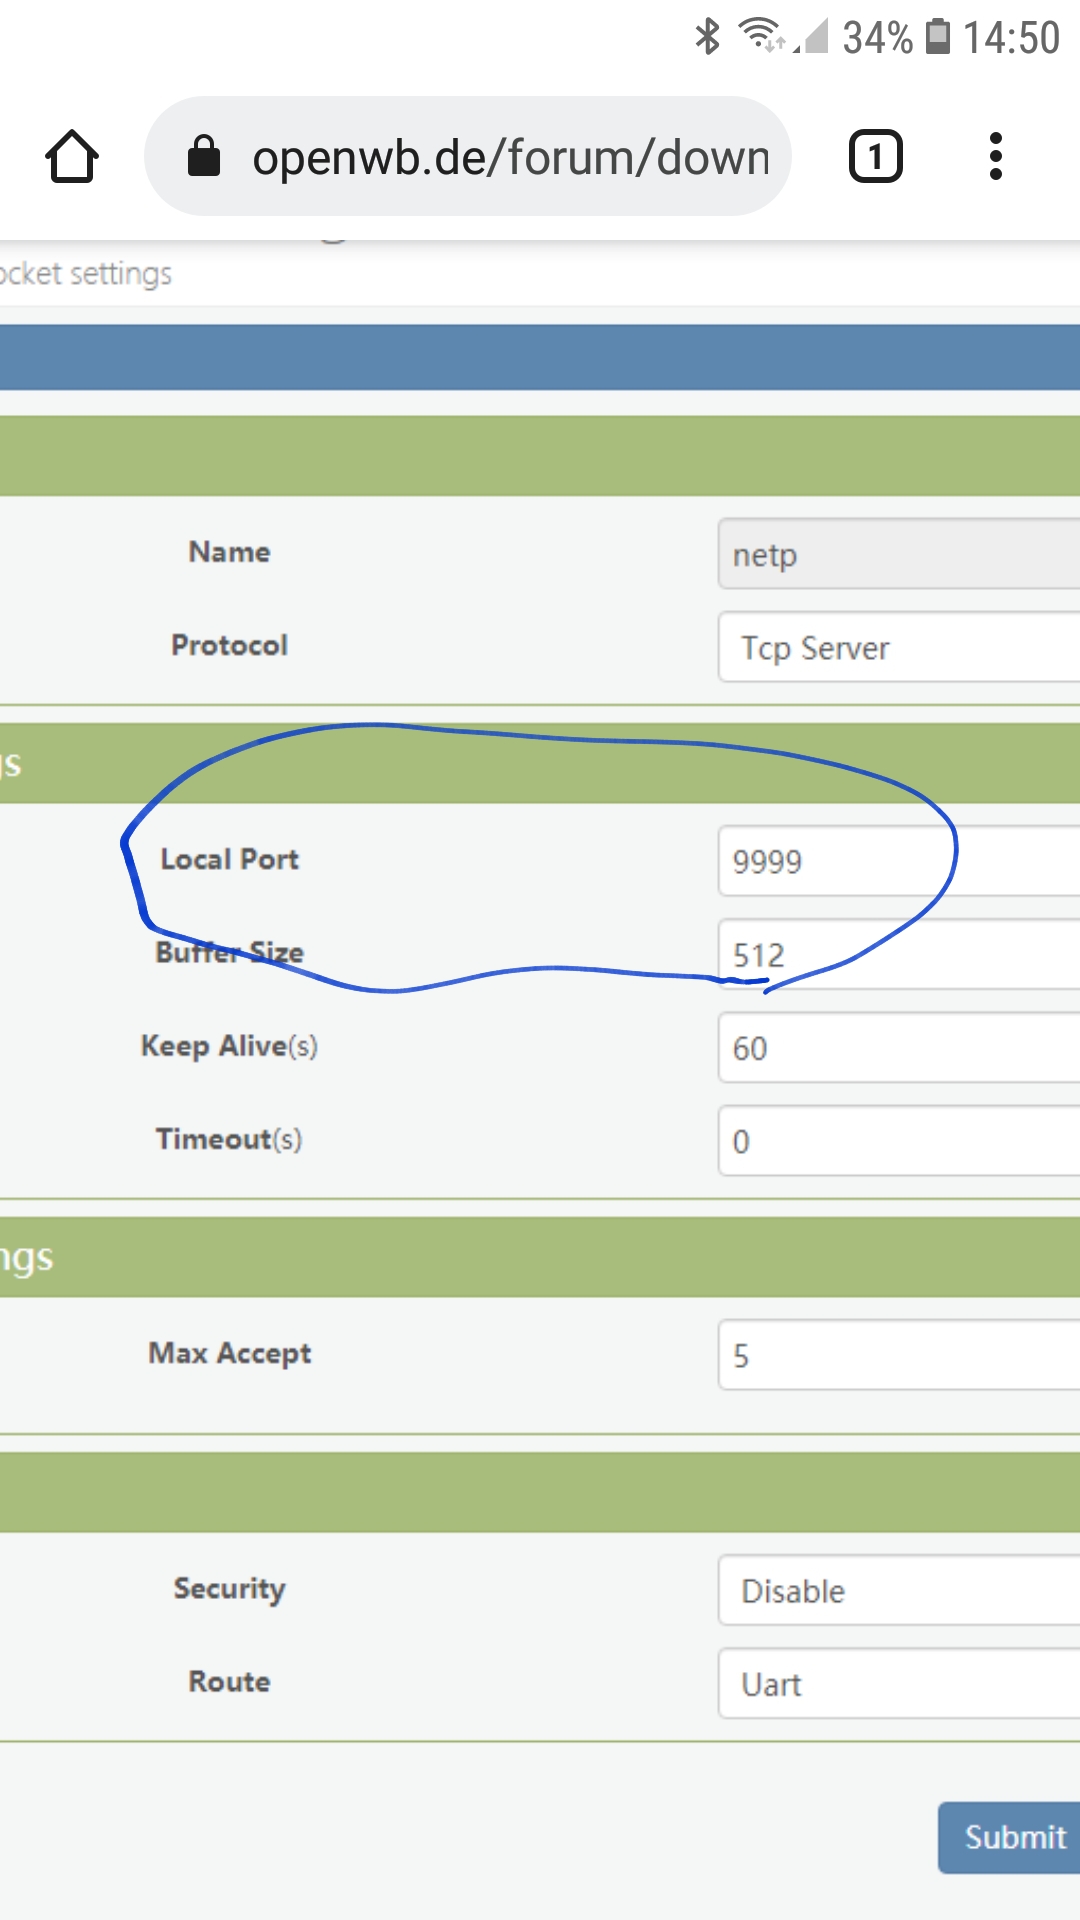This screenshot has width=1080, height=1920.
Task: Open the browser three-dot menu
Action: click(995, 157)
